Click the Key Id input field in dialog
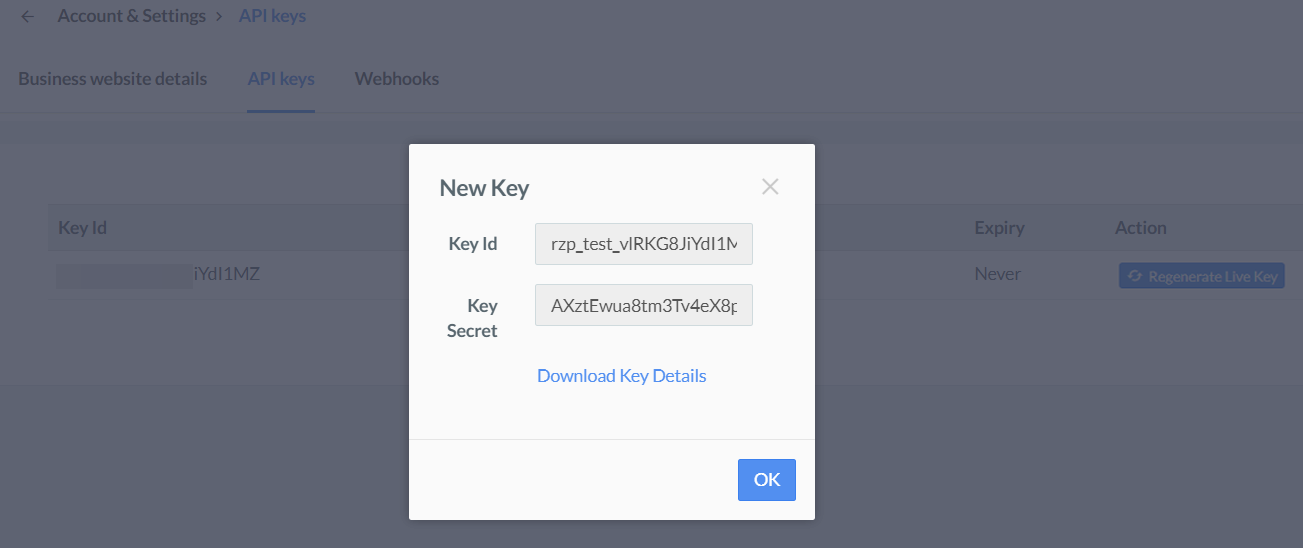The width and height of the screenshot is (1303, 548). (644, 244)
